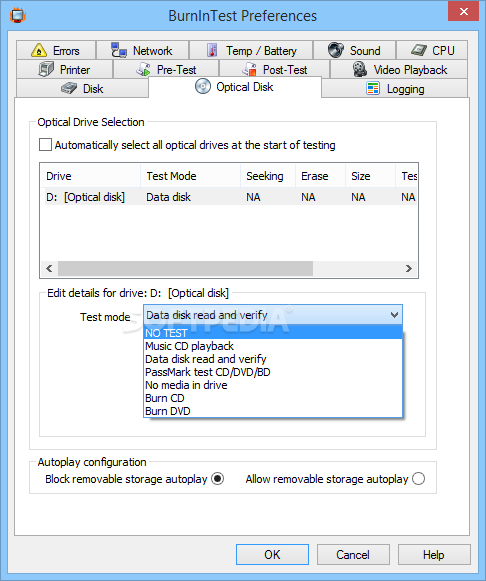Click the Seeking column header

(268, 176)
